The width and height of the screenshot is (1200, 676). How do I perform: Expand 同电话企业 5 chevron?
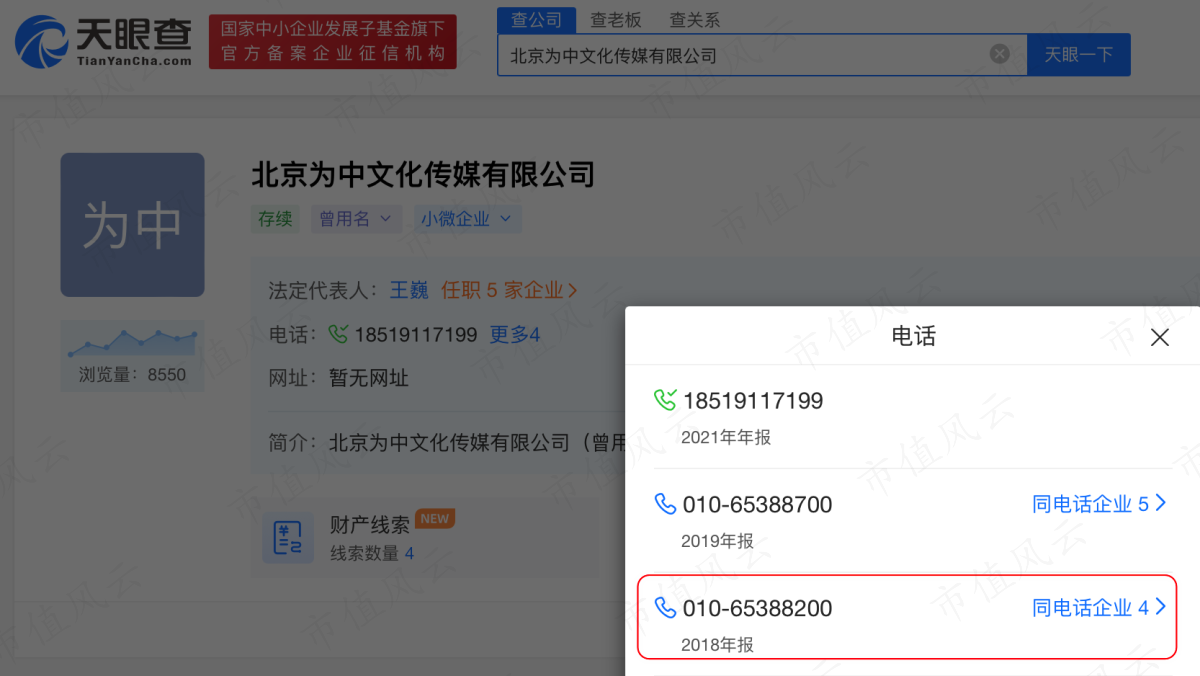[1161, 504]
